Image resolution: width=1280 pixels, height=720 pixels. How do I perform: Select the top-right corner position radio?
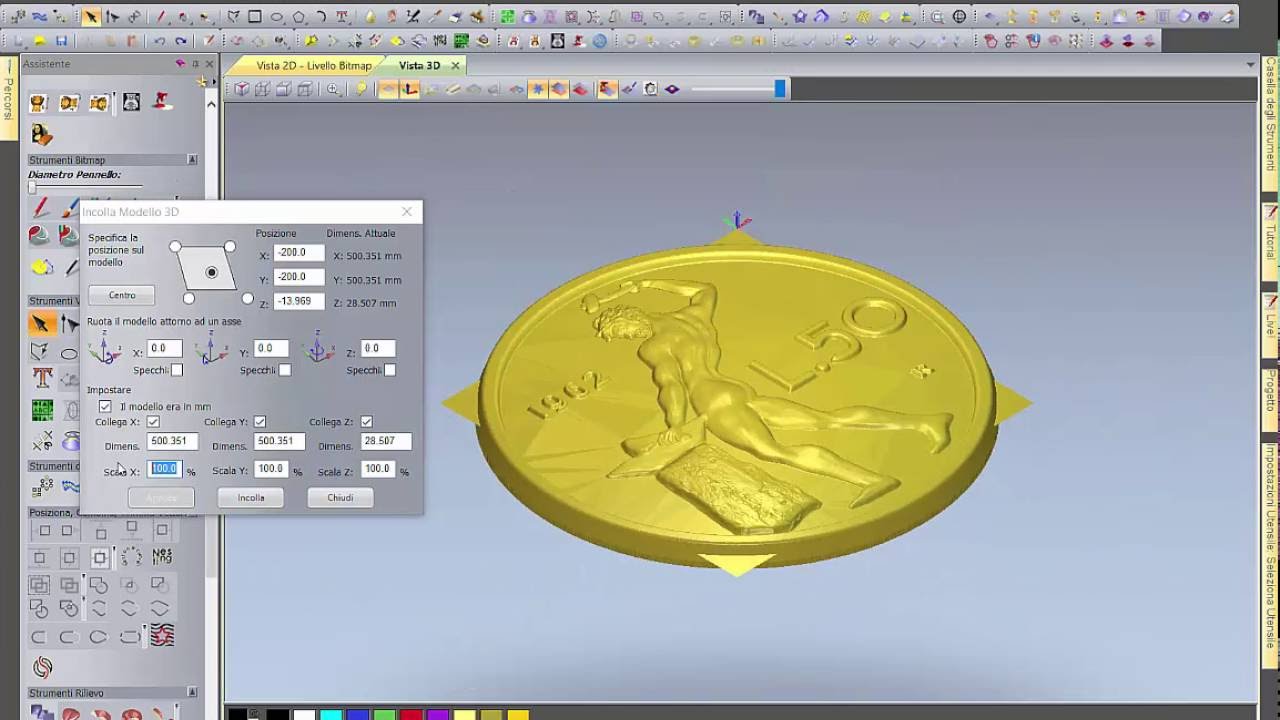[230, 246]
